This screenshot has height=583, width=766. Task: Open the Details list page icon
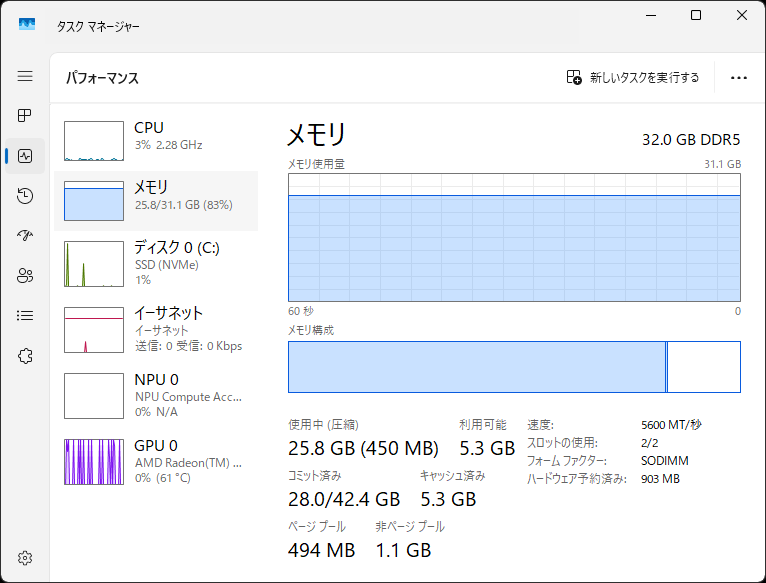(x=25, y=316)
